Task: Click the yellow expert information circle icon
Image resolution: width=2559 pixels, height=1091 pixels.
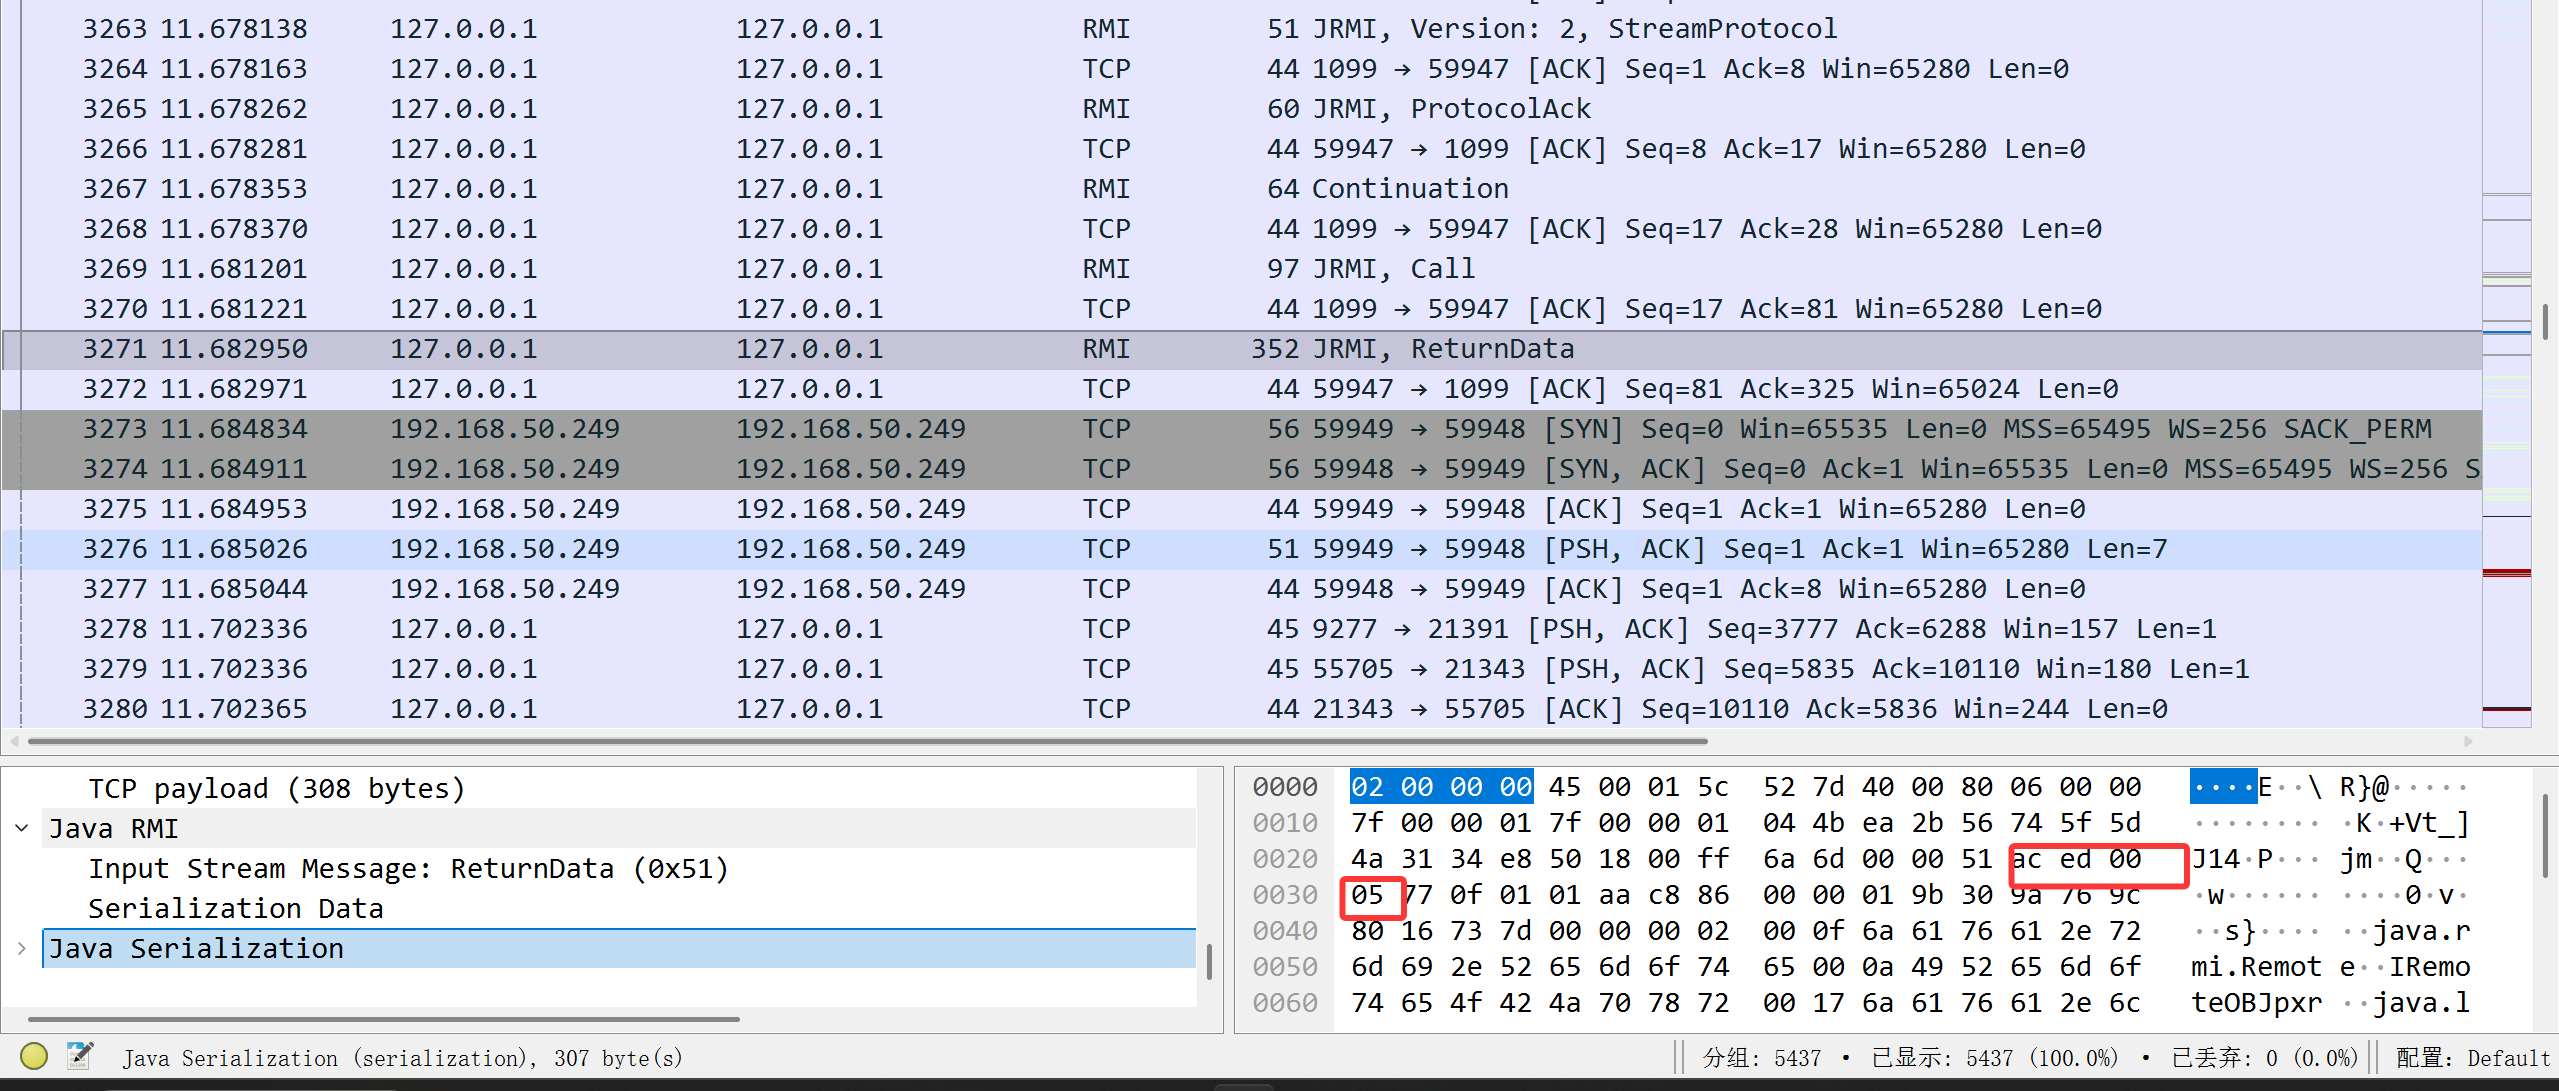Action: (34, 1056)
